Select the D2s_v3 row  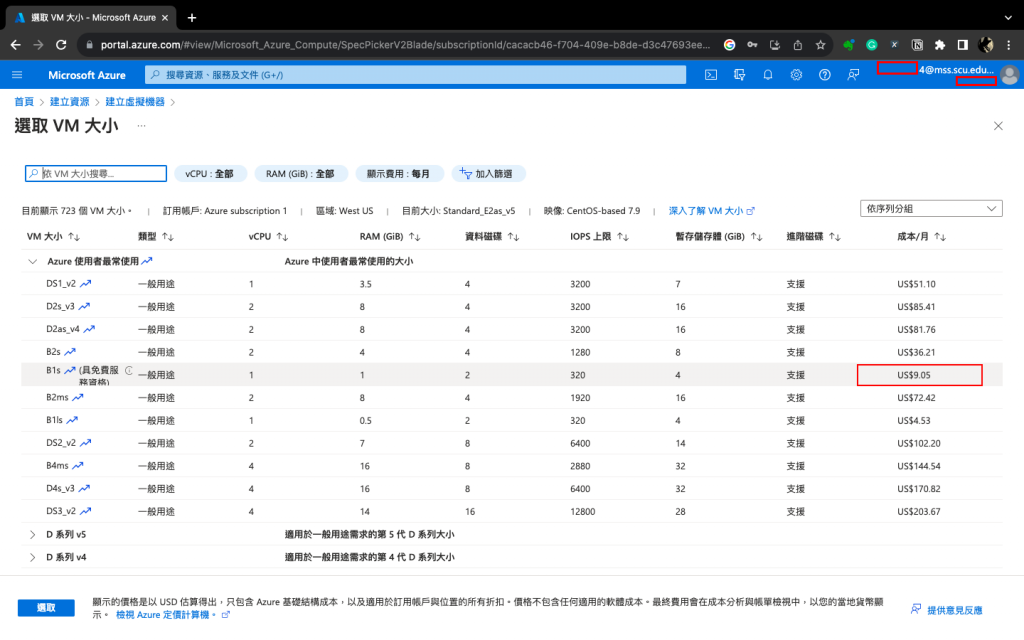point(511,307)
